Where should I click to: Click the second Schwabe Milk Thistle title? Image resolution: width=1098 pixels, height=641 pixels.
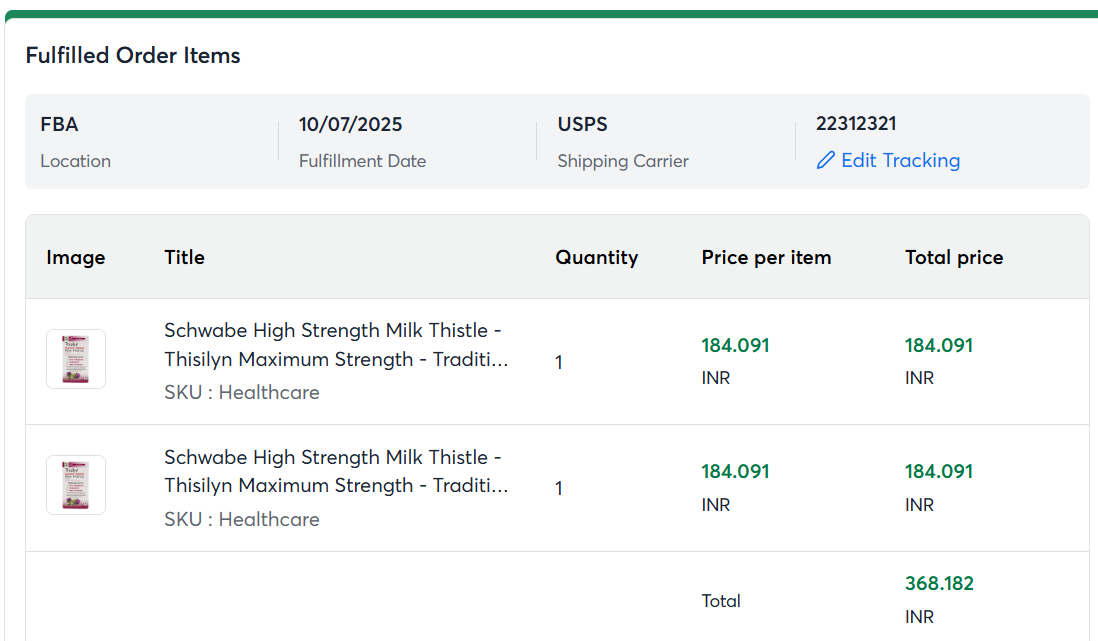(x=336, y=471)
